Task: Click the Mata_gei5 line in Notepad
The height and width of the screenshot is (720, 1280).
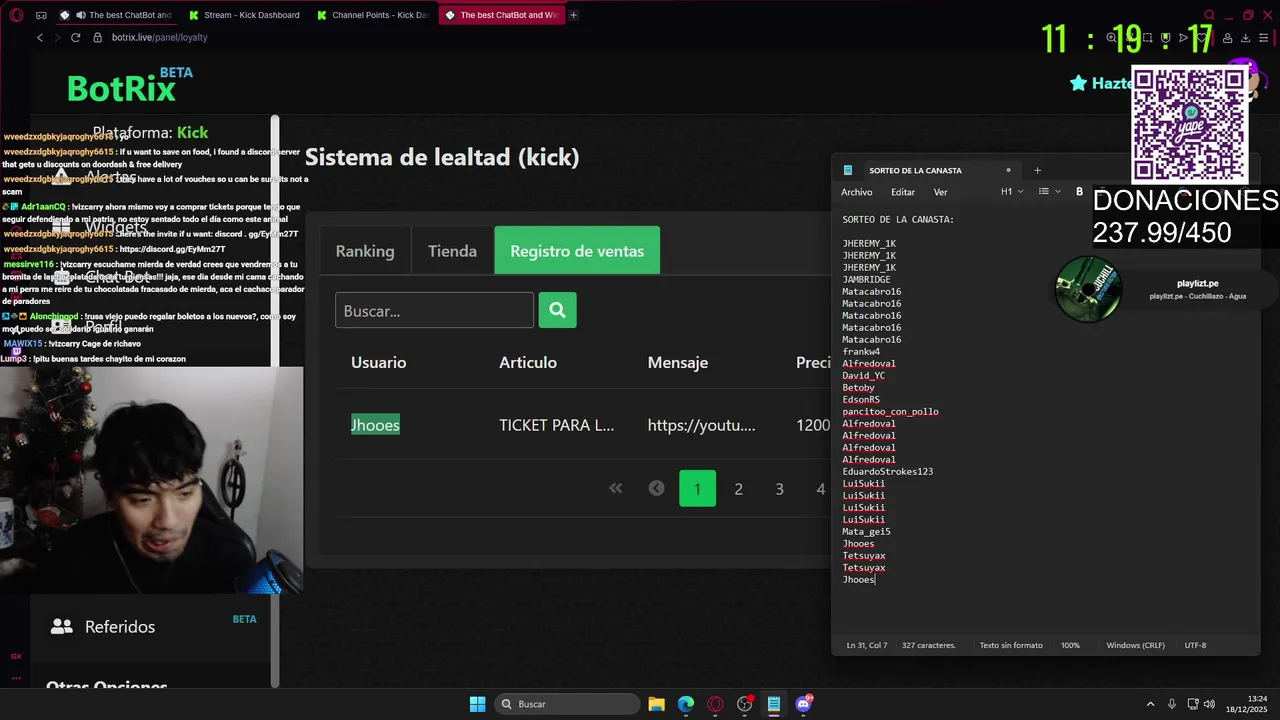Action: (866, 532)
